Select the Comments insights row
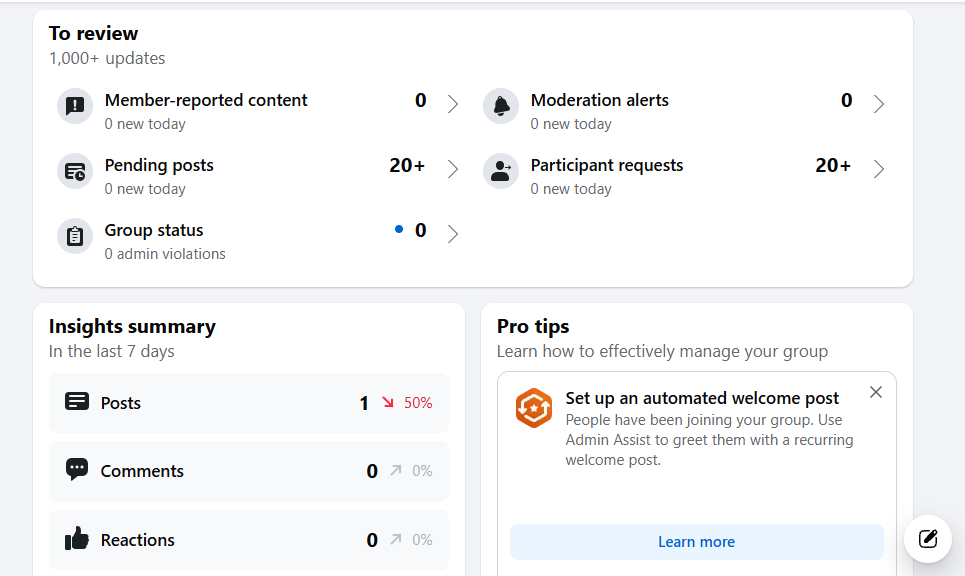Viewport: 965px width, 576px height. point(249,471)
